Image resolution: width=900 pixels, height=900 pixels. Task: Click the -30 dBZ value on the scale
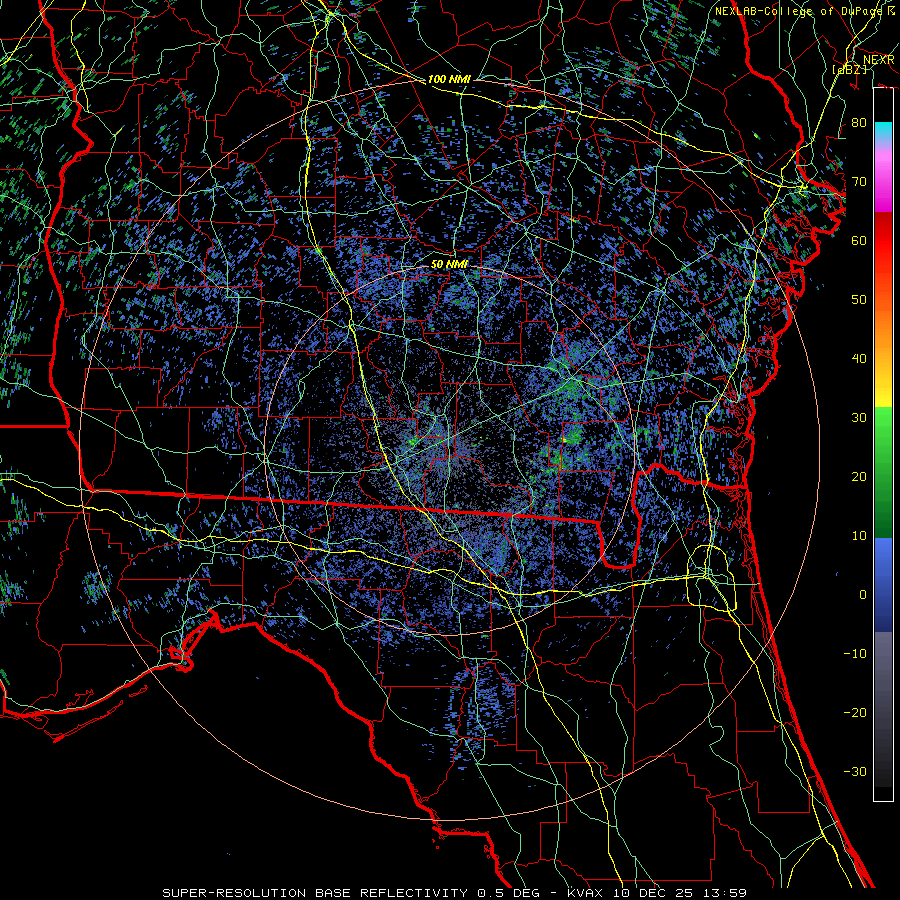click(855, 772)
